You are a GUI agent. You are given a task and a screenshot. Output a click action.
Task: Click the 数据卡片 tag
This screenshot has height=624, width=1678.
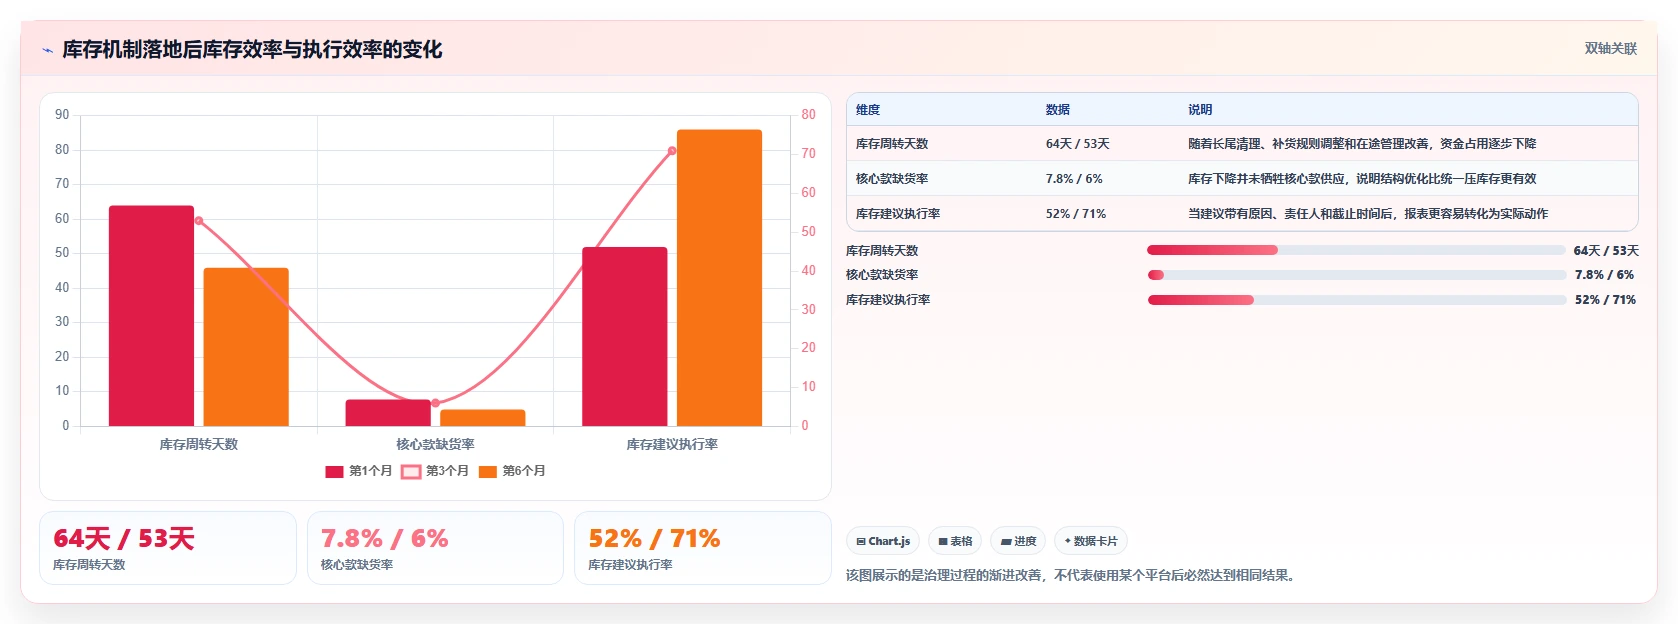(1091, 541)
